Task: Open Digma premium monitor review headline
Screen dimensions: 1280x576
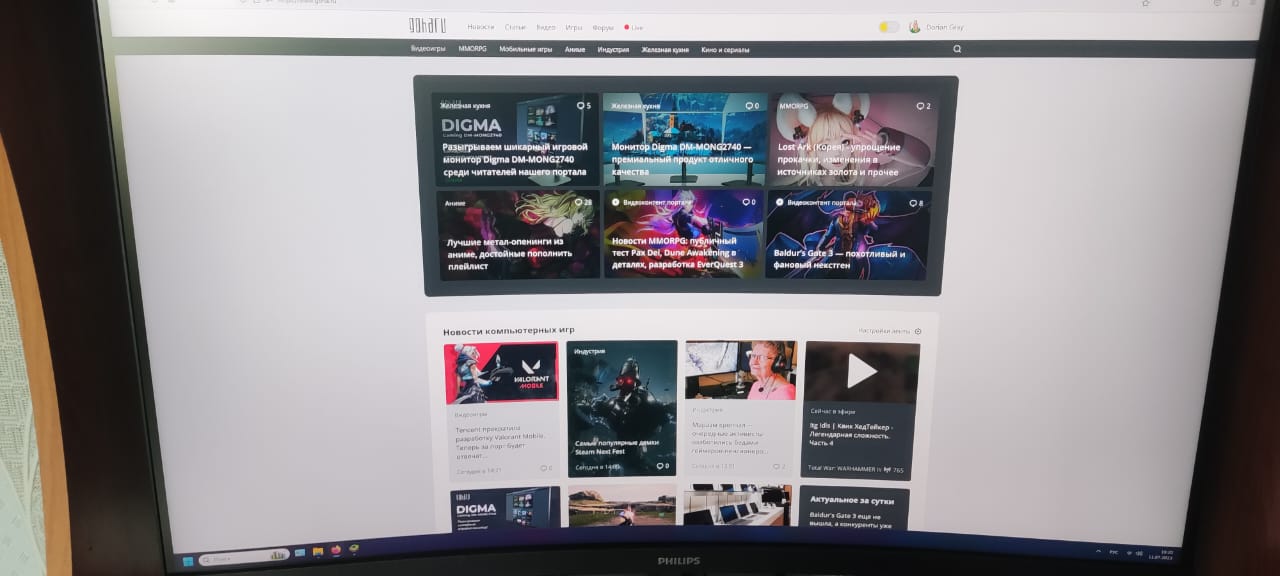Action: 681,159
